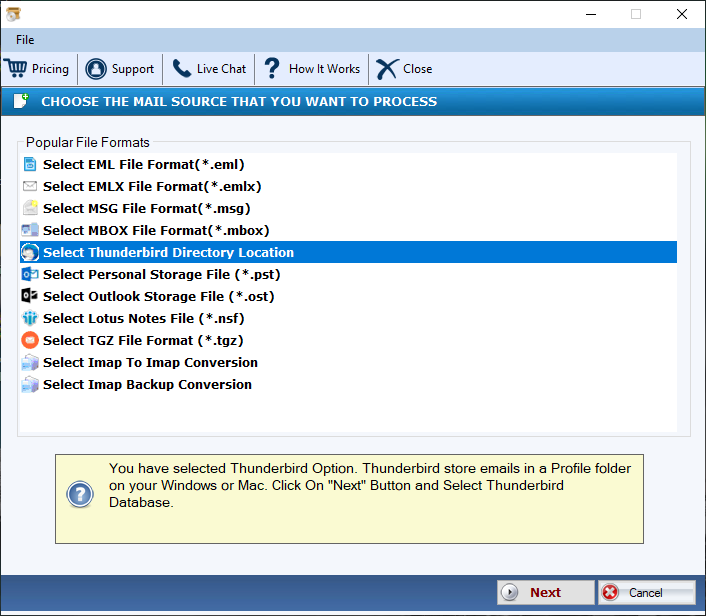Image resolution: width=706 pixels, height=616 pixels.
Task: Minimize the application window
Action: point(591,14)
